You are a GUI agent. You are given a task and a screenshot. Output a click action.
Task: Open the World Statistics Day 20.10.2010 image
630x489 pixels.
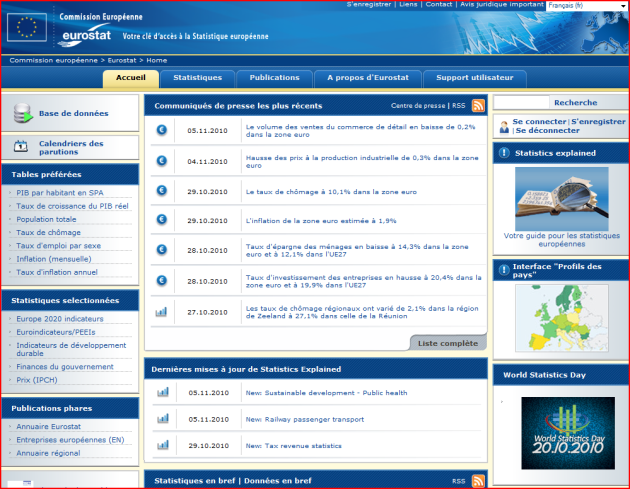(x=568, y=433)
